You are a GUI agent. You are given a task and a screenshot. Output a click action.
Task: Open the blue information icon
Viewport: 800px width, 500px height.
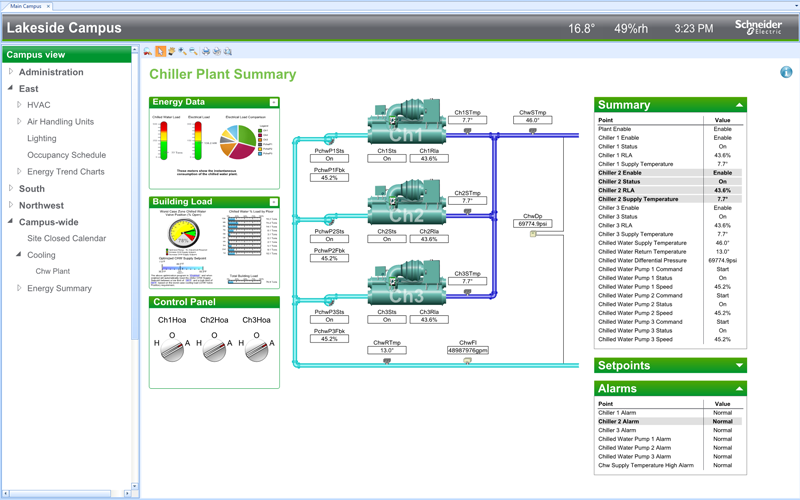[x=786, y=72]
